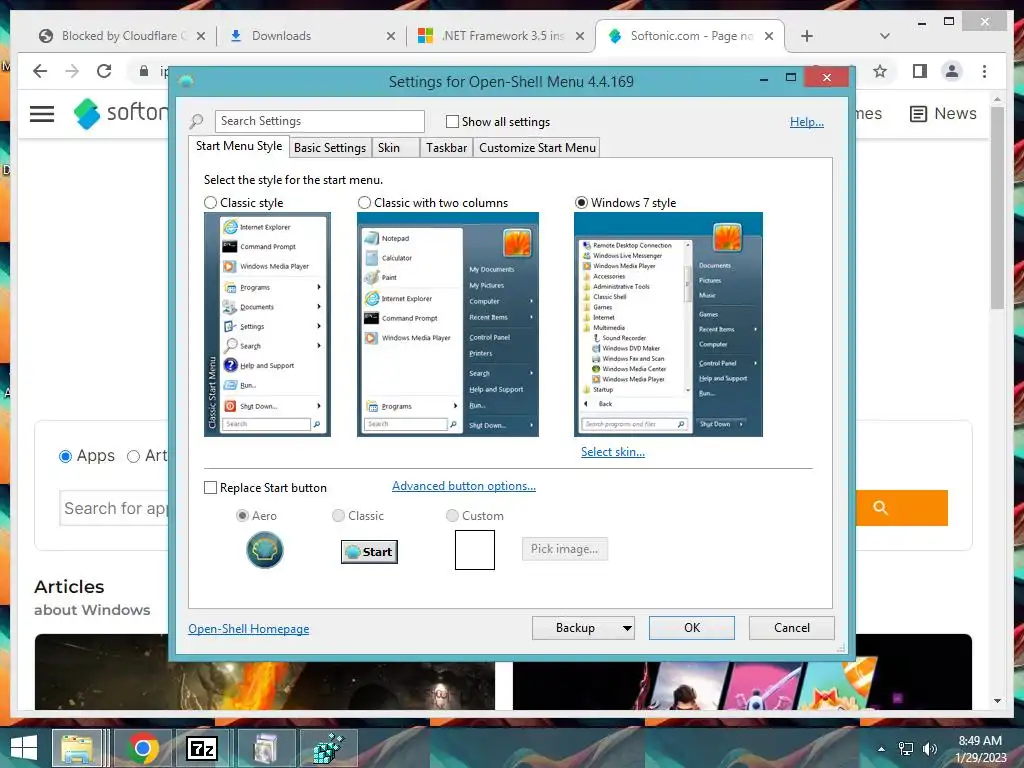Image resolution: width=1024 pixels, height=768 pixels.
Task: Go back in Chrome browser
Action: [40, 71]
